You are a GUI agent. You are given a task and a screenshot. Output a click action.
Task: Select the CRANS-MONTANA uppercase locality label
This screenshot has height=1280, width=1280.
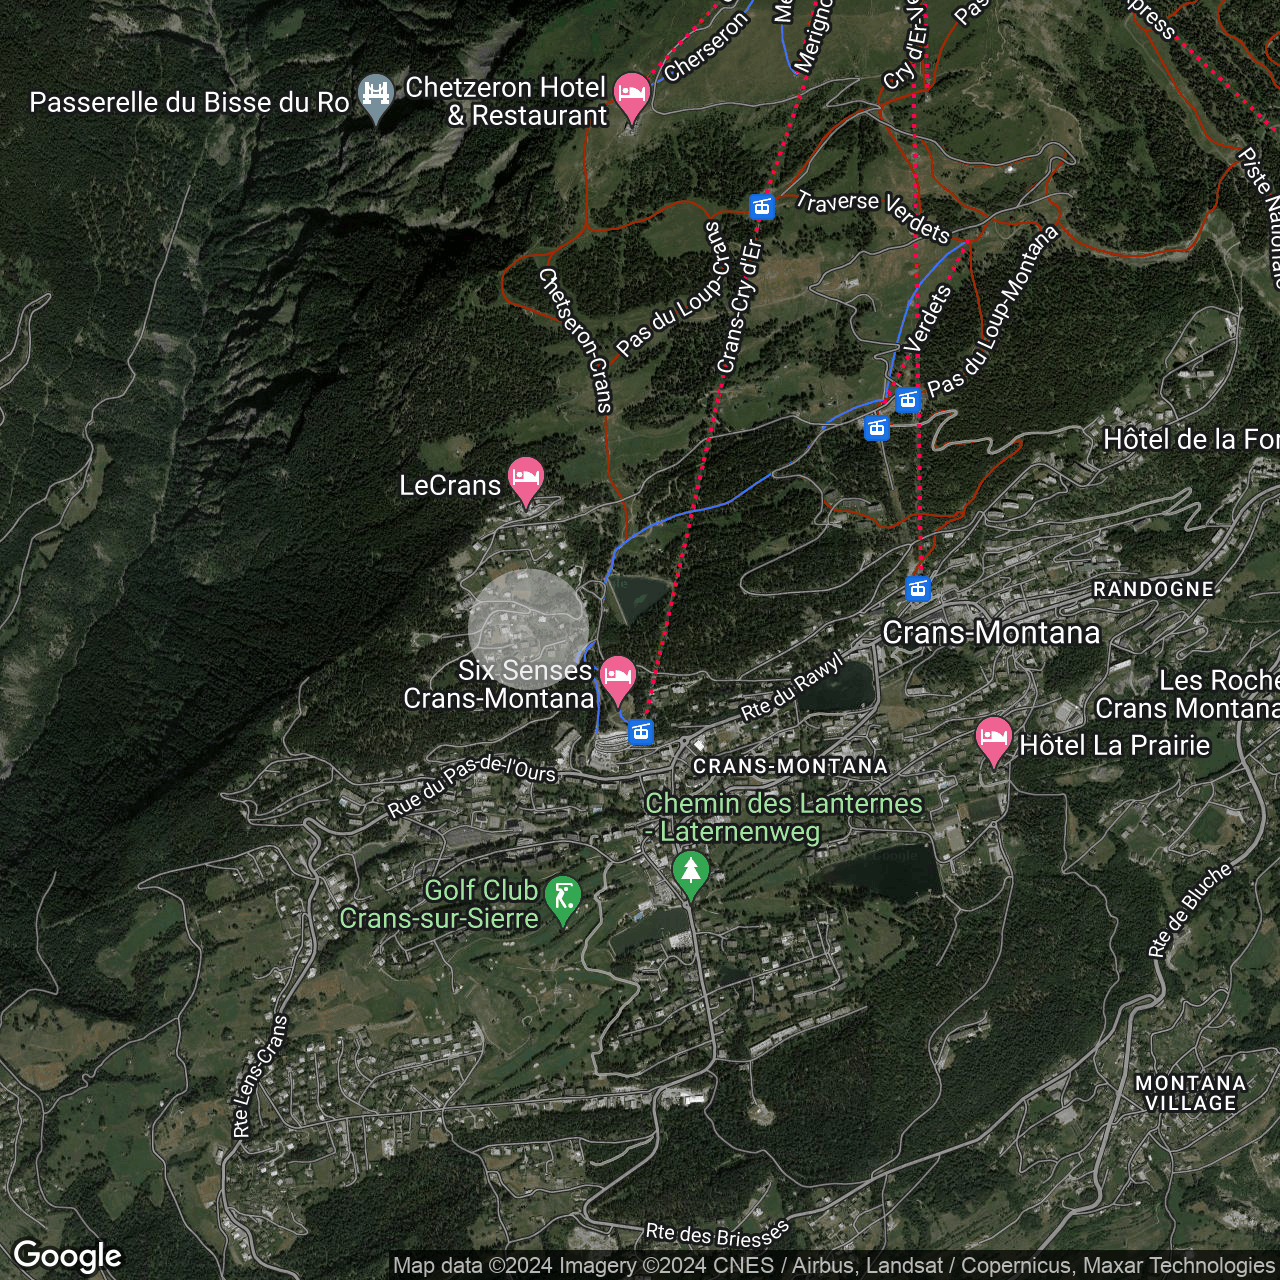[790, 766]
